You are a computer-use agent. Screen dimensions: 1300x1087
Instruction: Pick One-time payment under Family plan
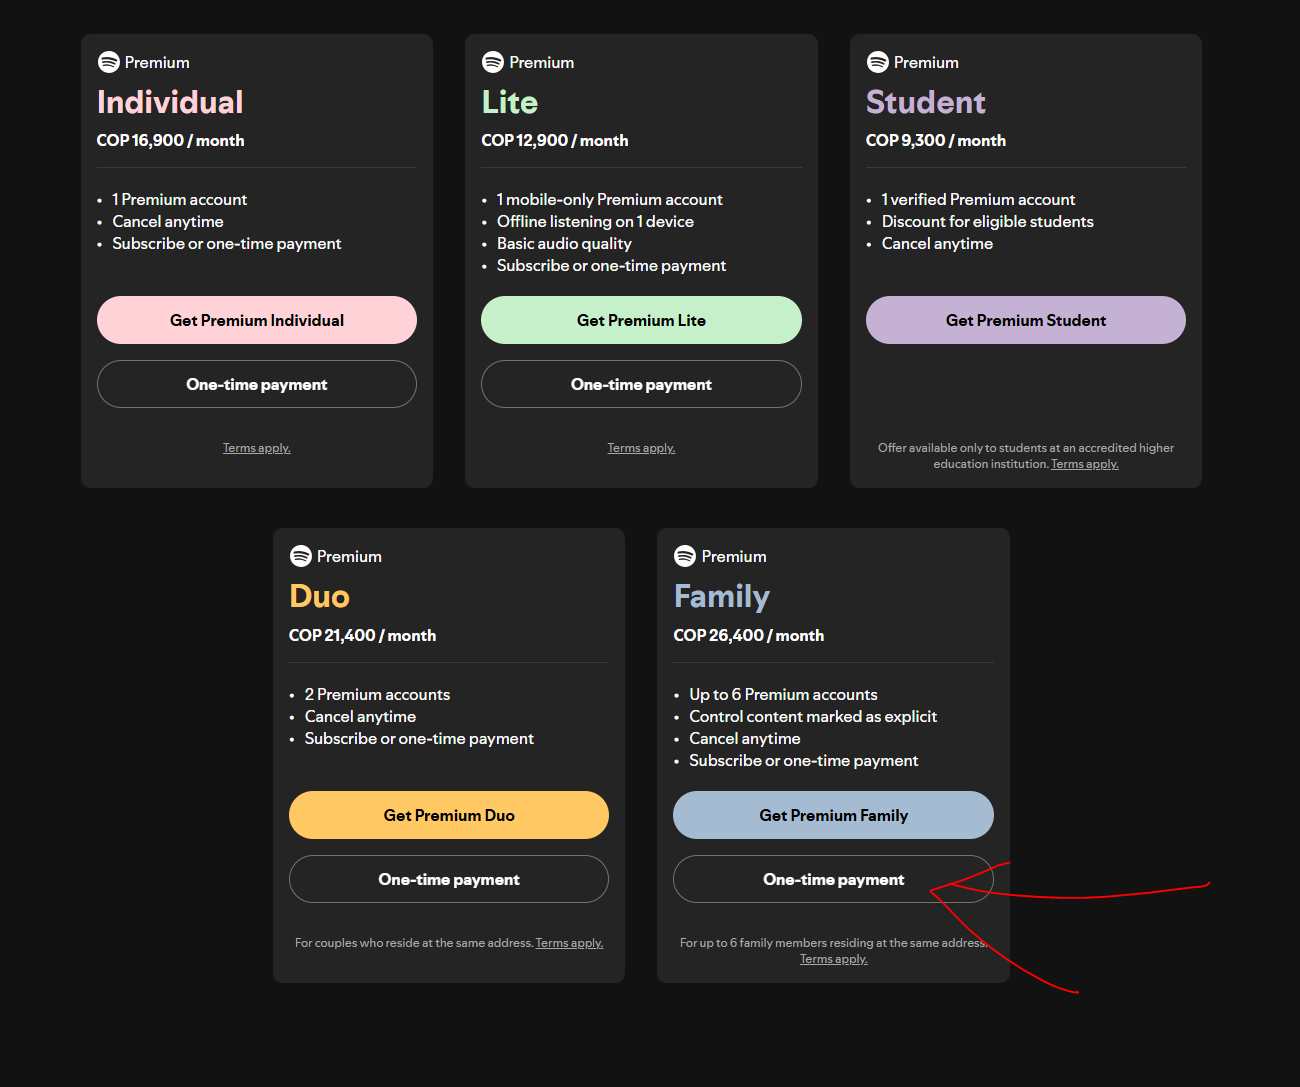pyautogui.click(x=833, y=879)
